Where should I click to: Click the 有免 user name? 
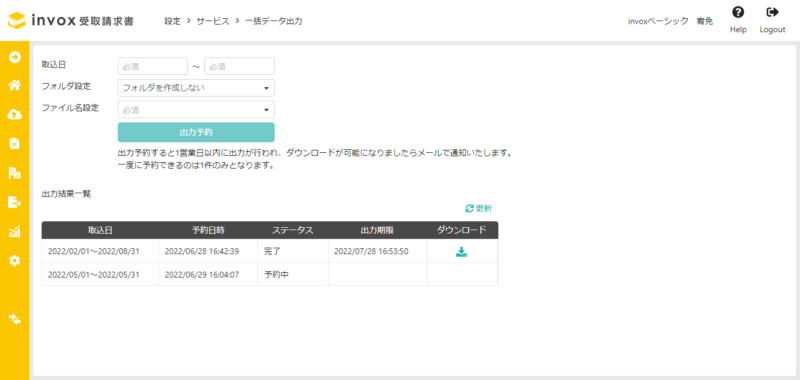705,21
